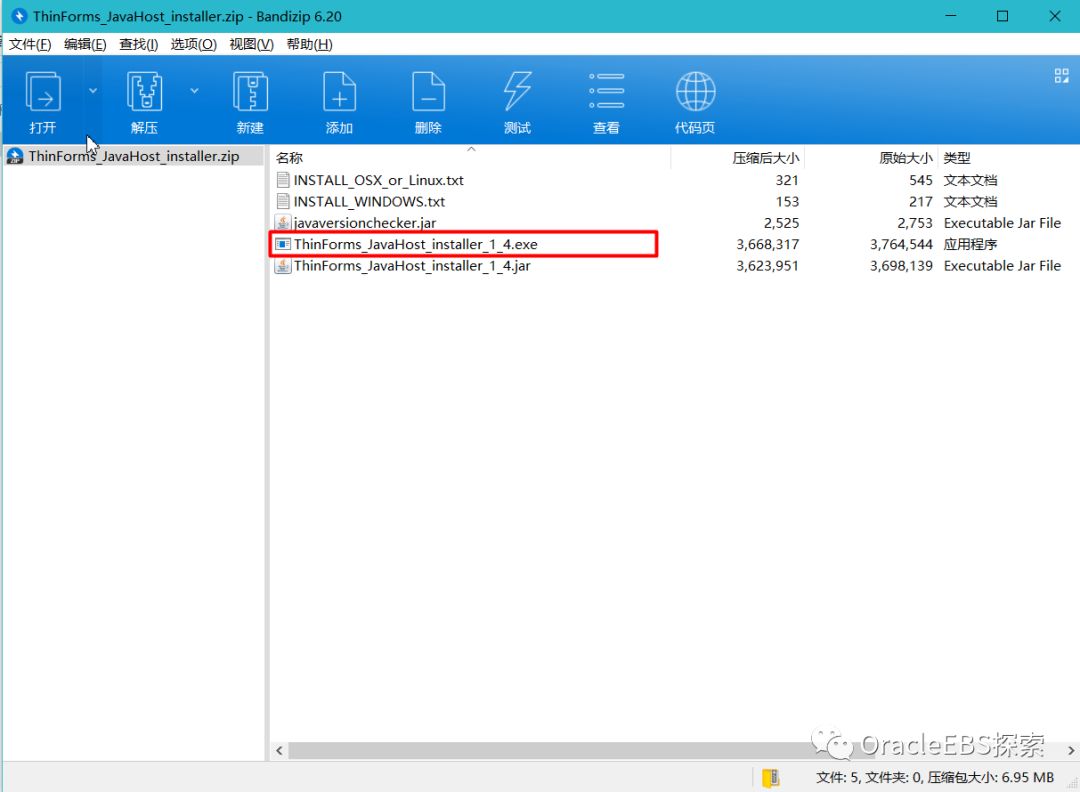Click the status bar file count text
This screenshot has width=1080, height=792.
pos(935,778)
